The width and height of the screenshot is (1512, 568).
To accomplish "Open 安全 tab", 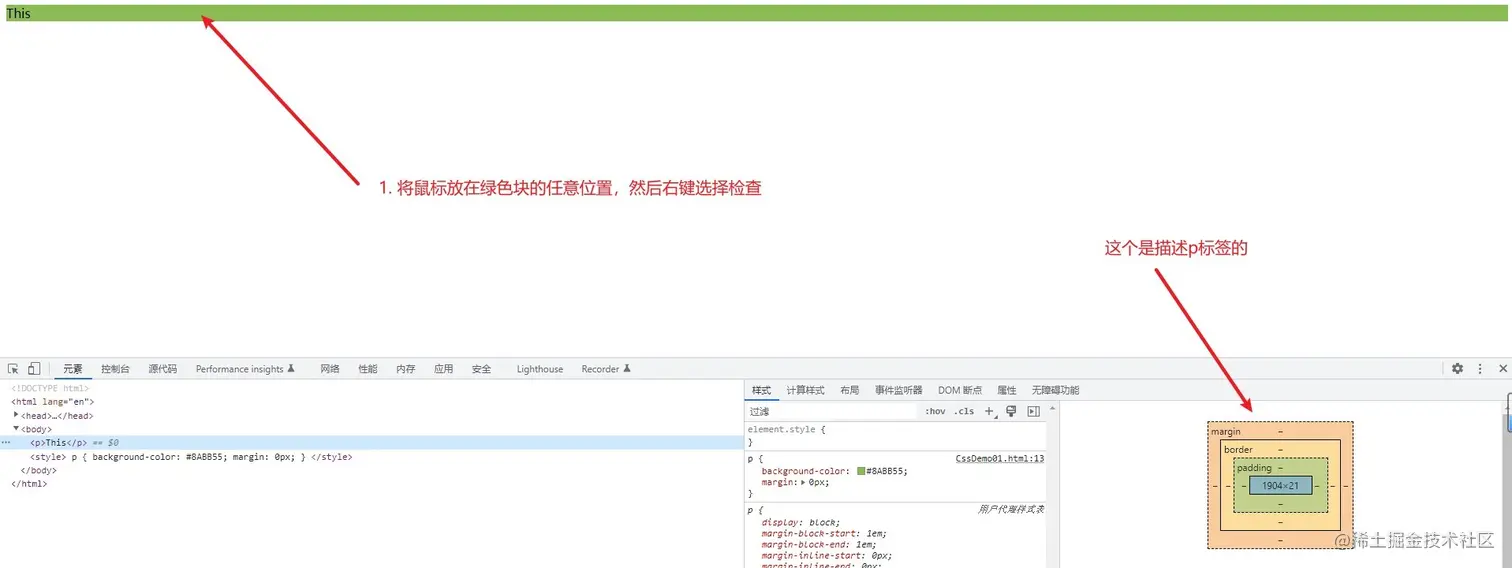I will [481, 369].
